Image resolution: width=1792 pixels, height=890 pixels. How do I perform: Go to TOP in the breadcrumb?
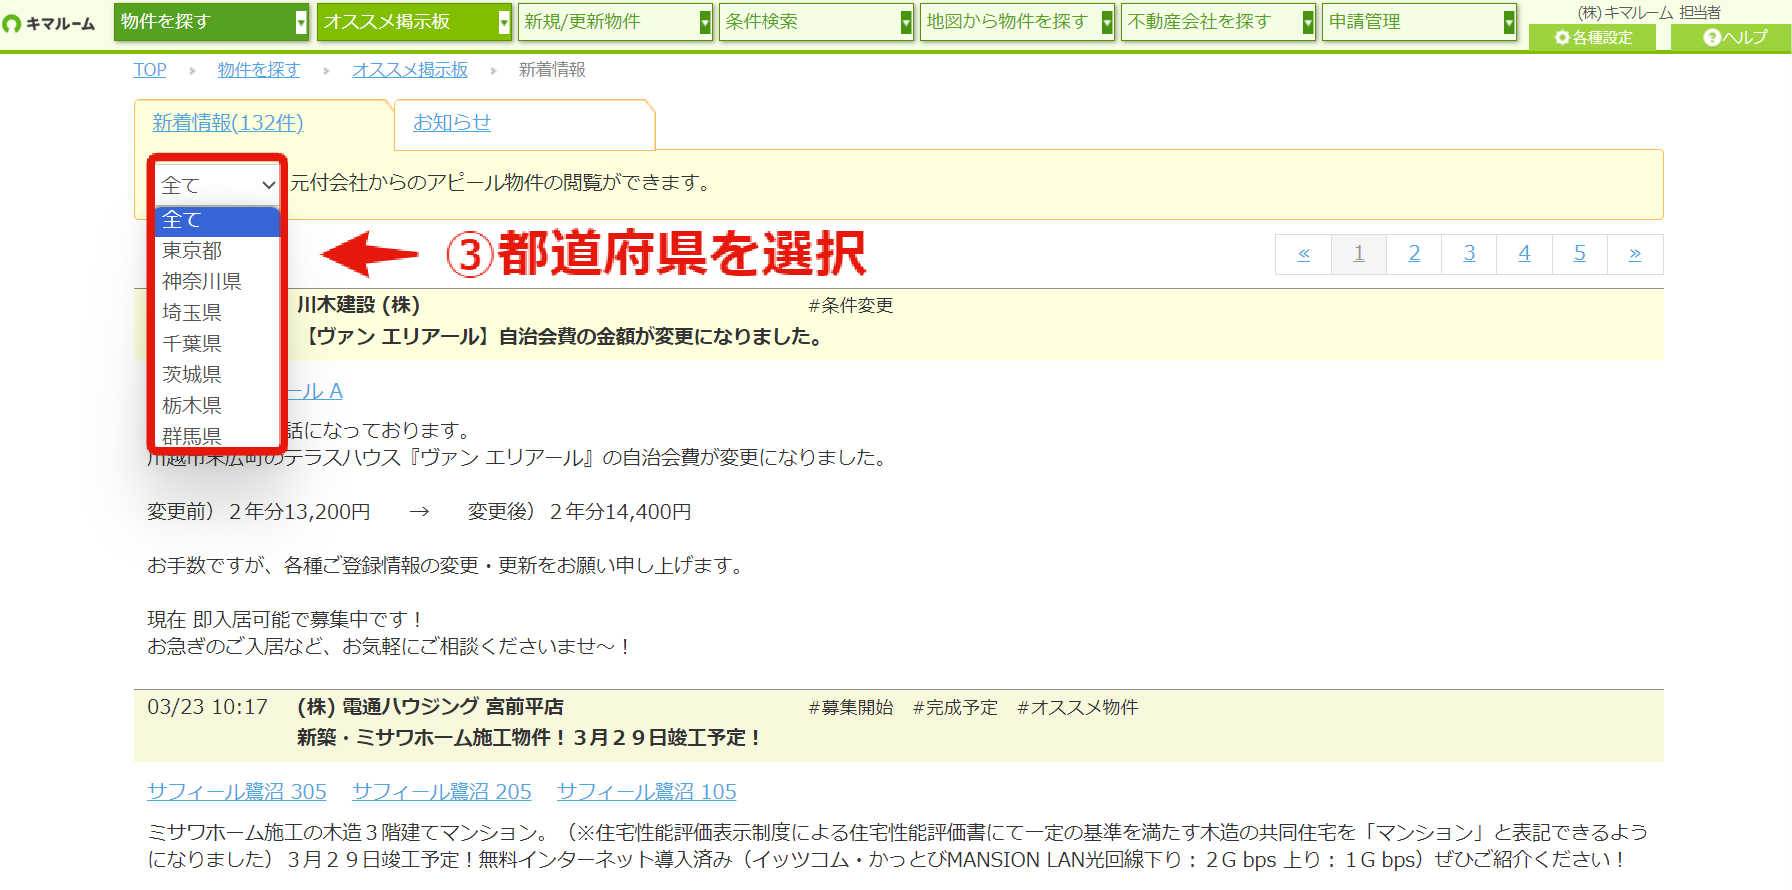tap(150, 70)
